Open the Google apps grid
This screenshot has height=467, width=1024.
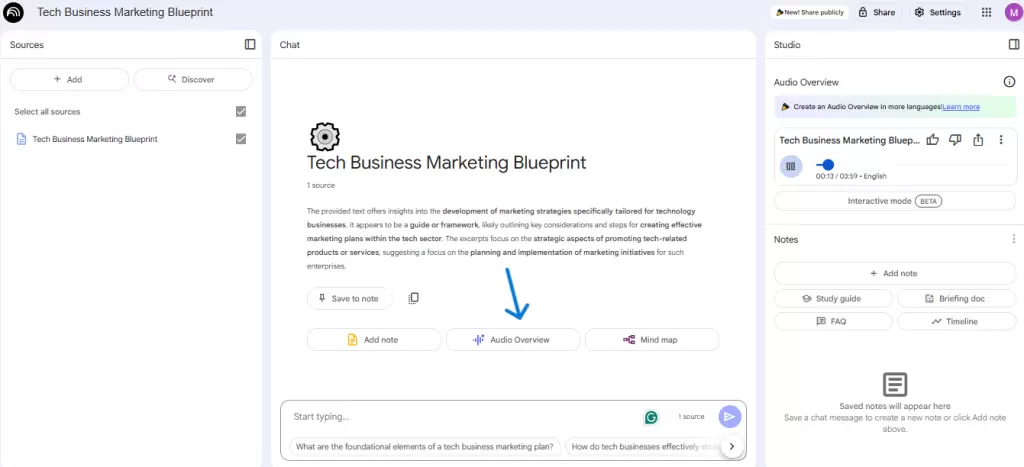click(987, 12)
